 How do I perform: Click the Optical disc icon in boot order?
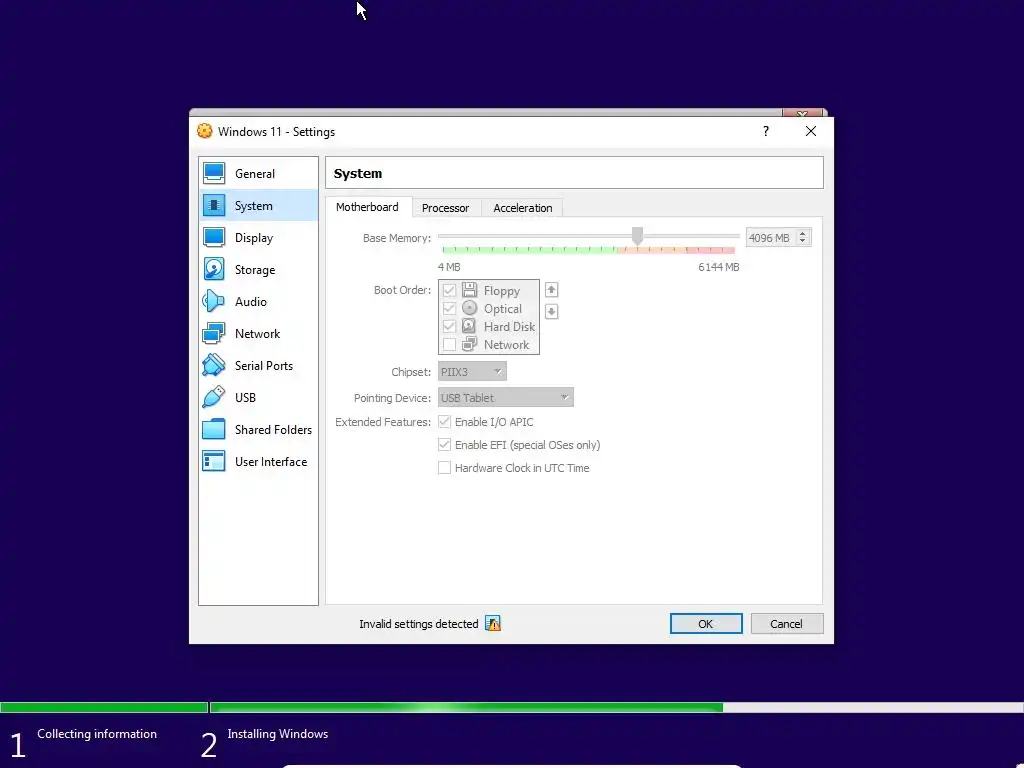pyautogui.click(x=470, y=308)
